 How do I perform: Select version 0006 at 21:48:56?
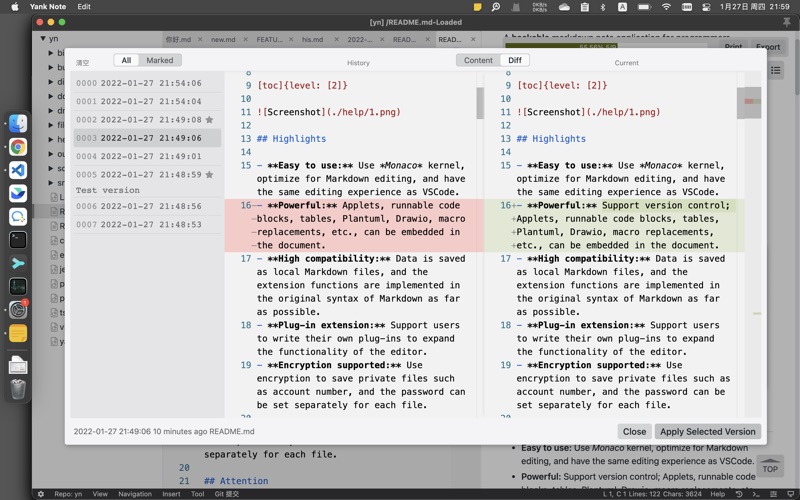(x=147, y=206)
